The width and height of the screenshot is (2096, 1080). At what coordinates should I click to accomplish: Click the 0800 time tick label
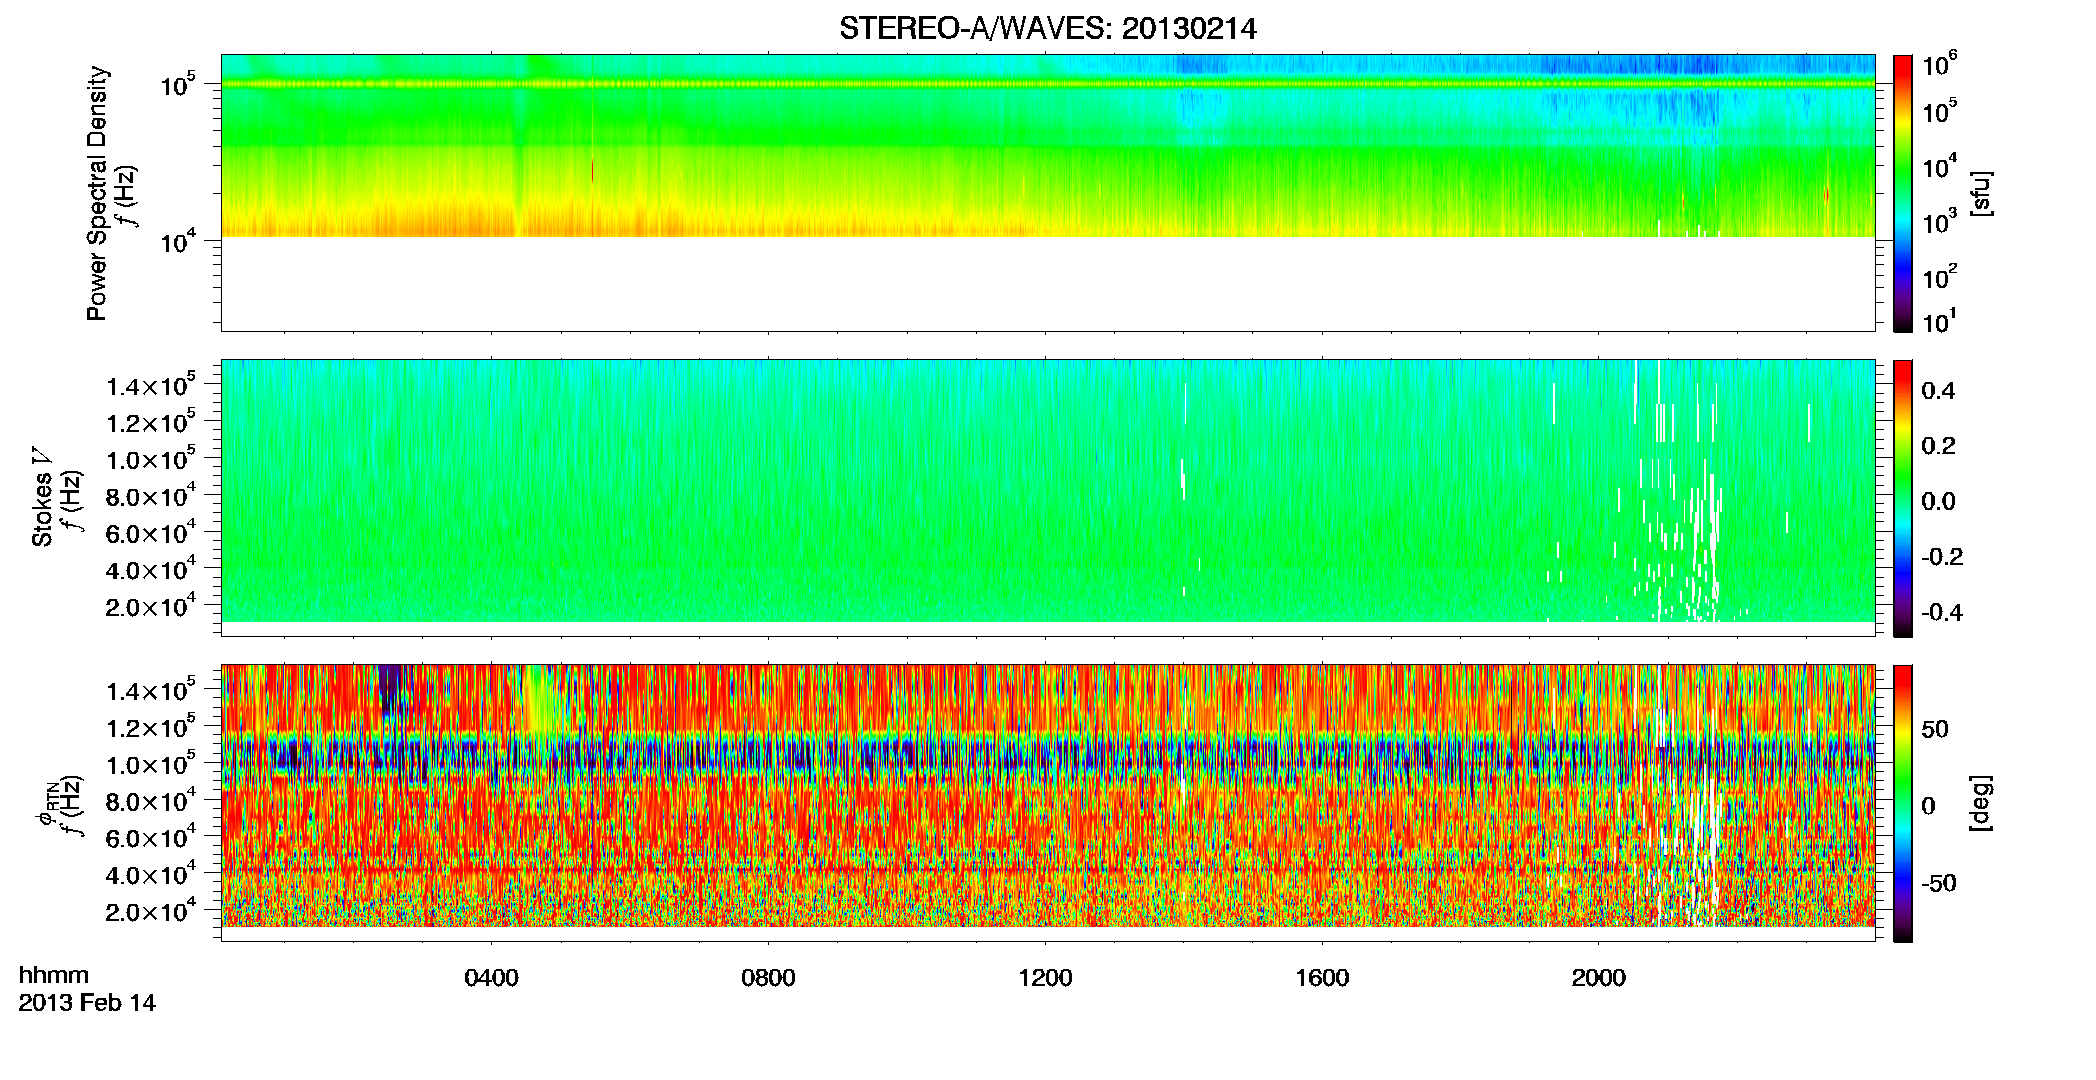768,978
